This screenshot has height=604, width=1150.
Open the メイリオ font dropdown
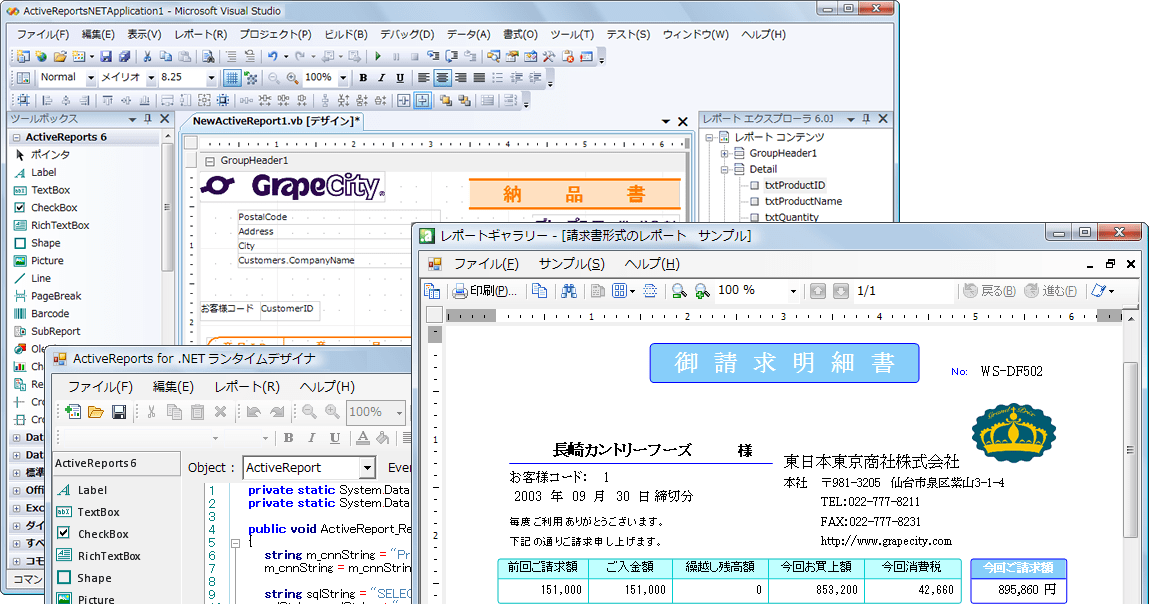tap(151, 78)
